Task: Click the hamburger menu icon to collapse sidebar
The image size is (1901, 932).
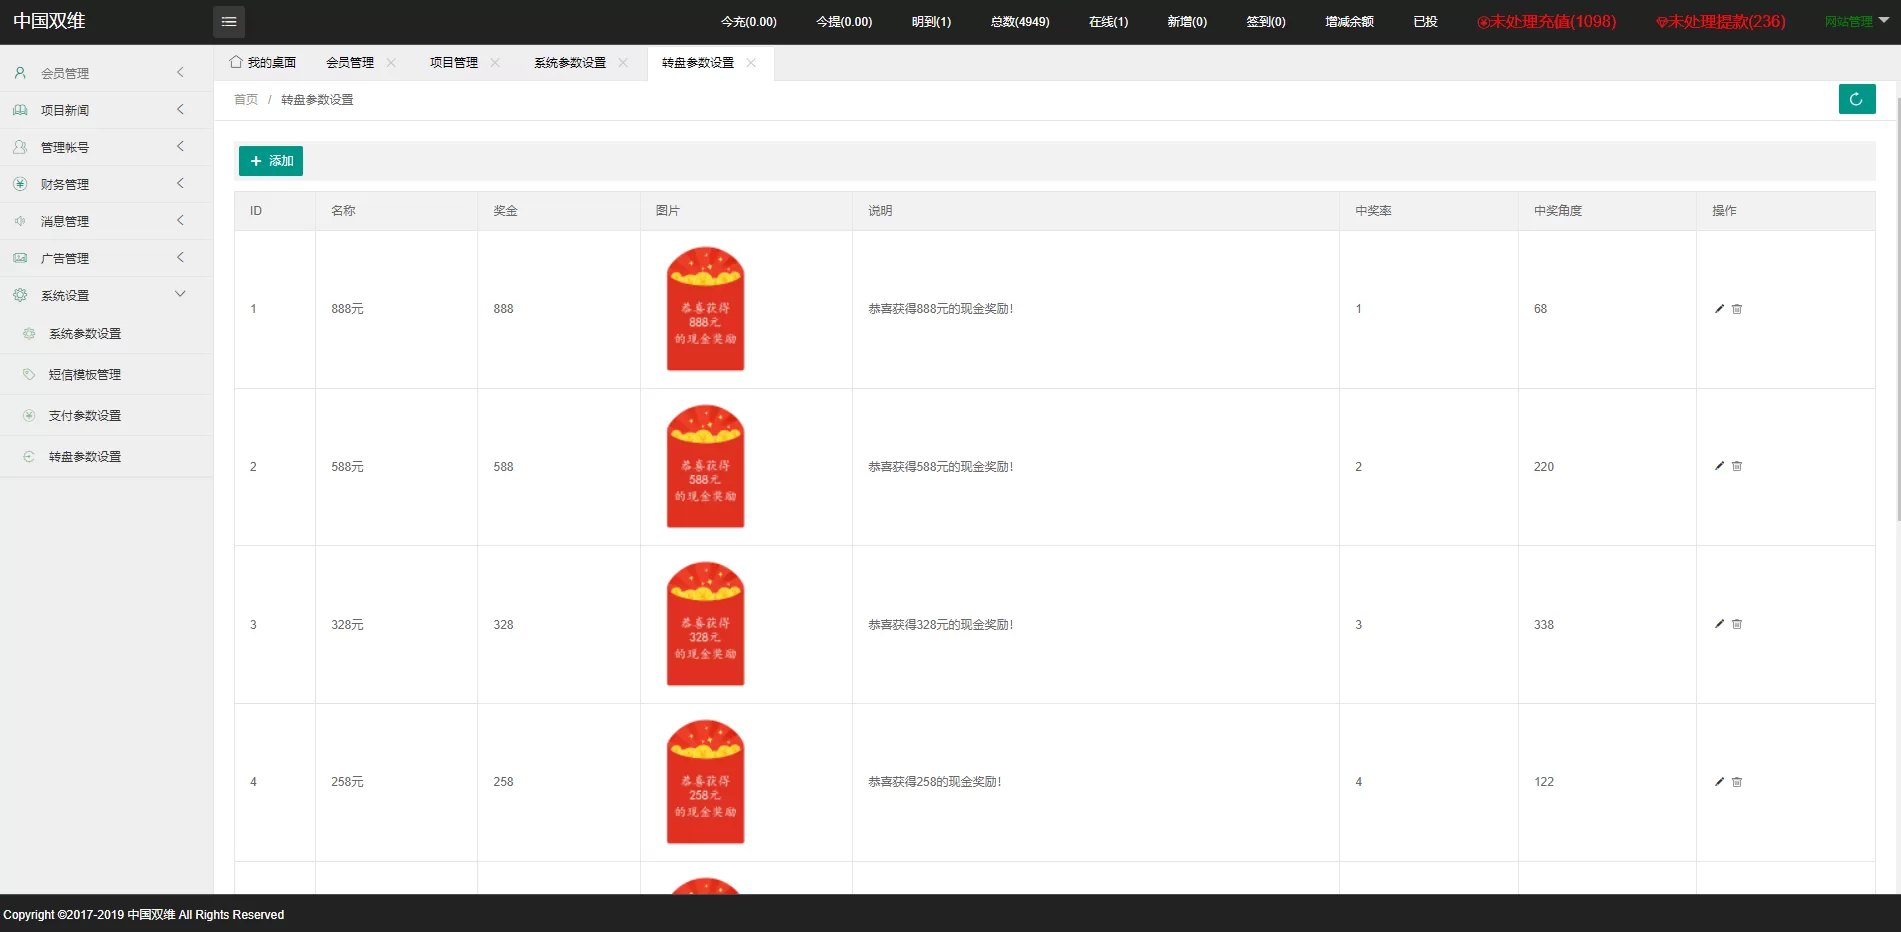Action: click(229, 22)
